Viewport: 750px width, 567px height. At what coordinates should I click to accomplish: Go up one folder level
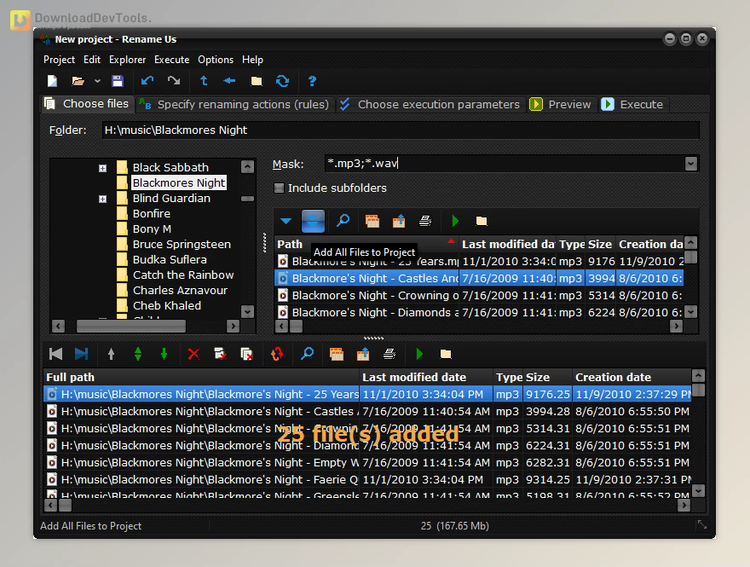click(x=204, y=81)
